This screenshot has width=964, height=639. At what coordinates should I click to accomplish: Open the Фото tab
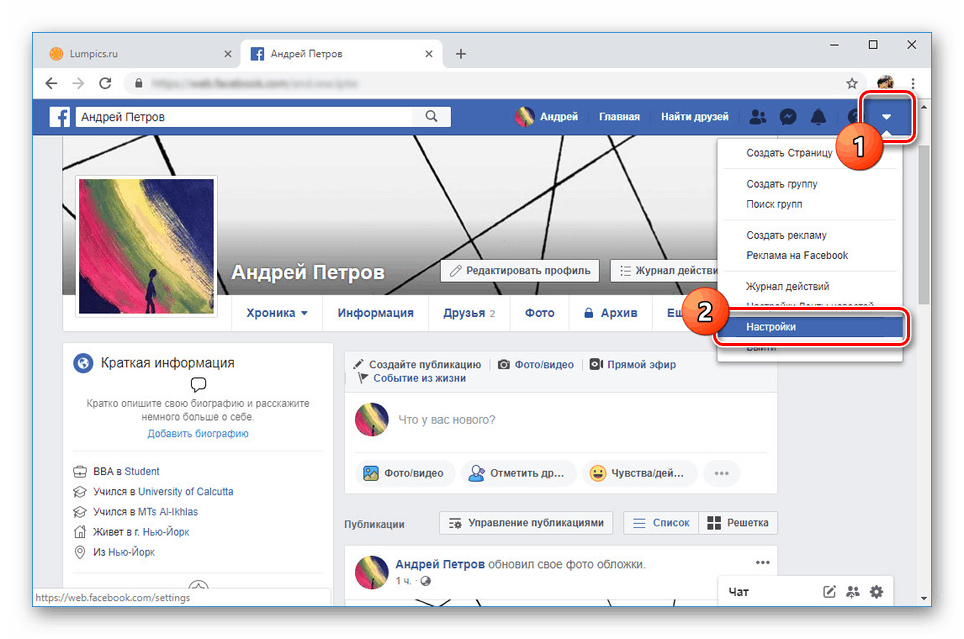(539, 313)
